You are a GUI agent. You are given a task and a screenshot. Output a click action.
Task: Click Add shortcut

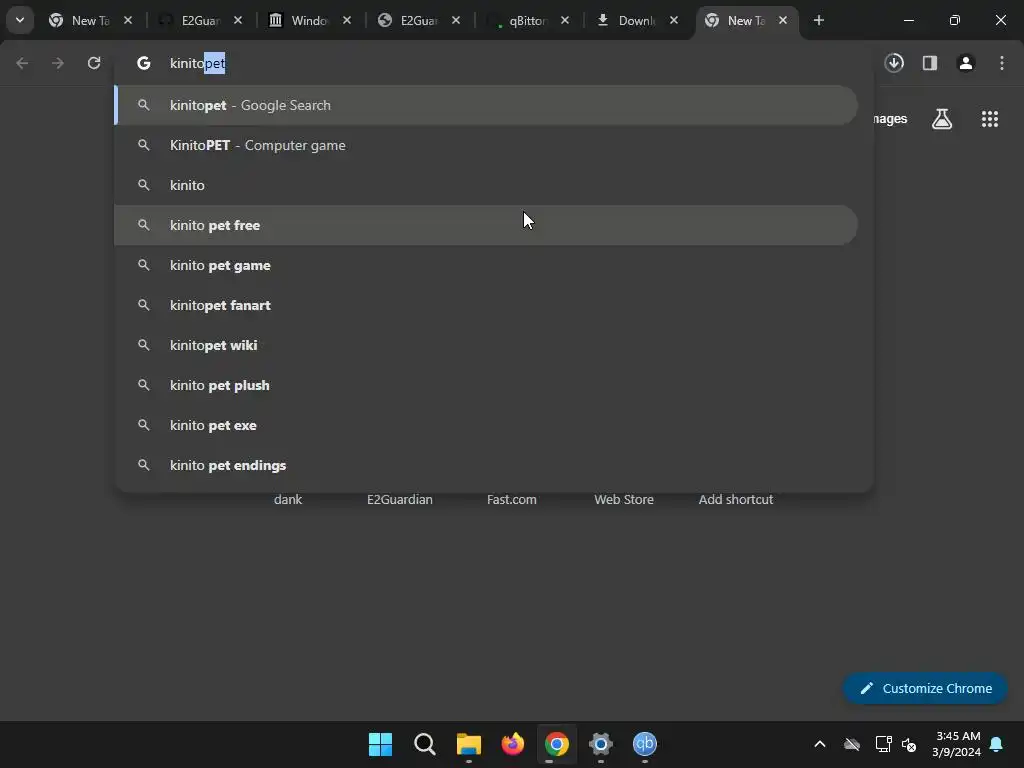[x=736, y=500]
